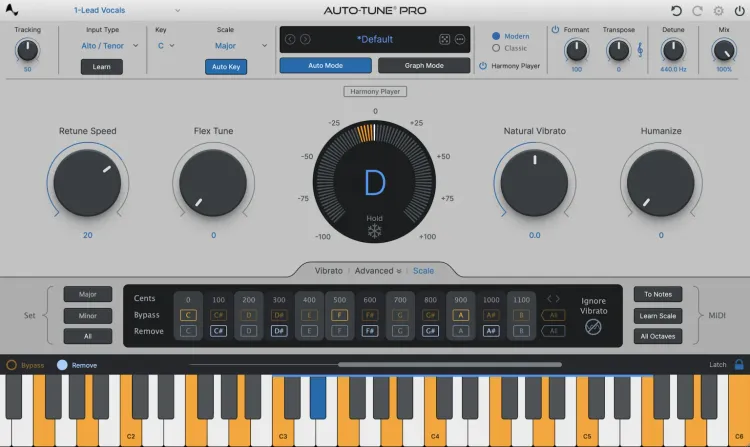This screenshot has height=447, width=750.
Task: Toggle the Harmony Player power icon
Action: point(483,65)
